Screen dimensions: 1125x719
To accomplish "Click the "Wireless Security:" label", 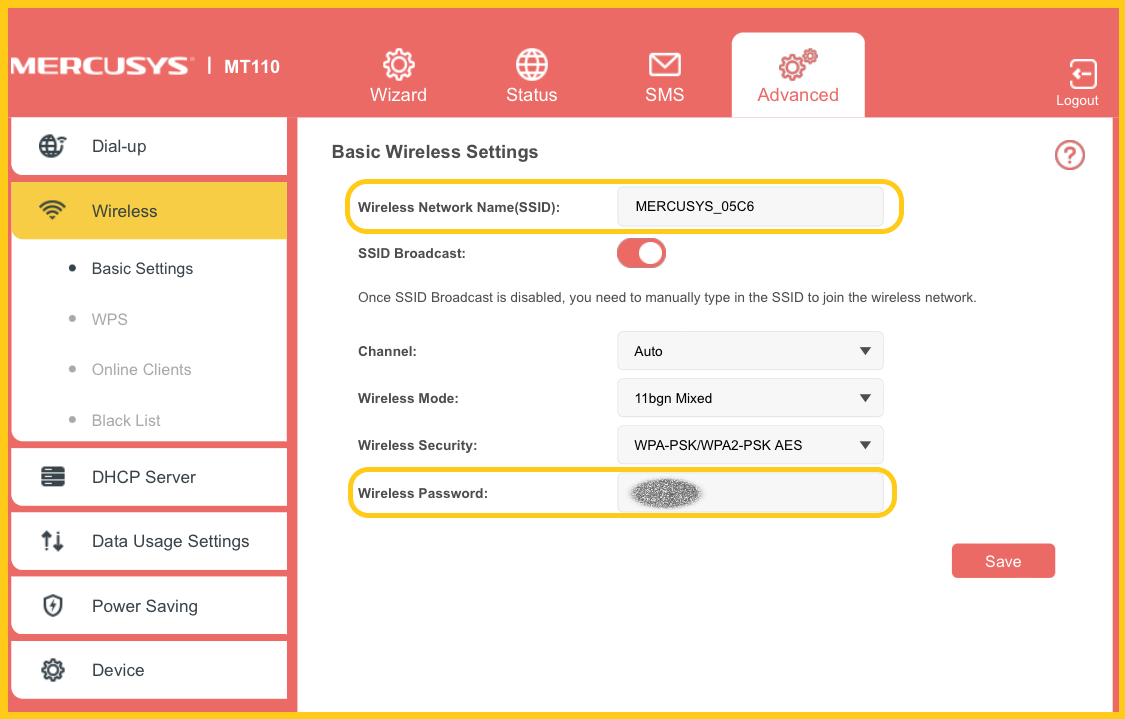I will [417, 445].
